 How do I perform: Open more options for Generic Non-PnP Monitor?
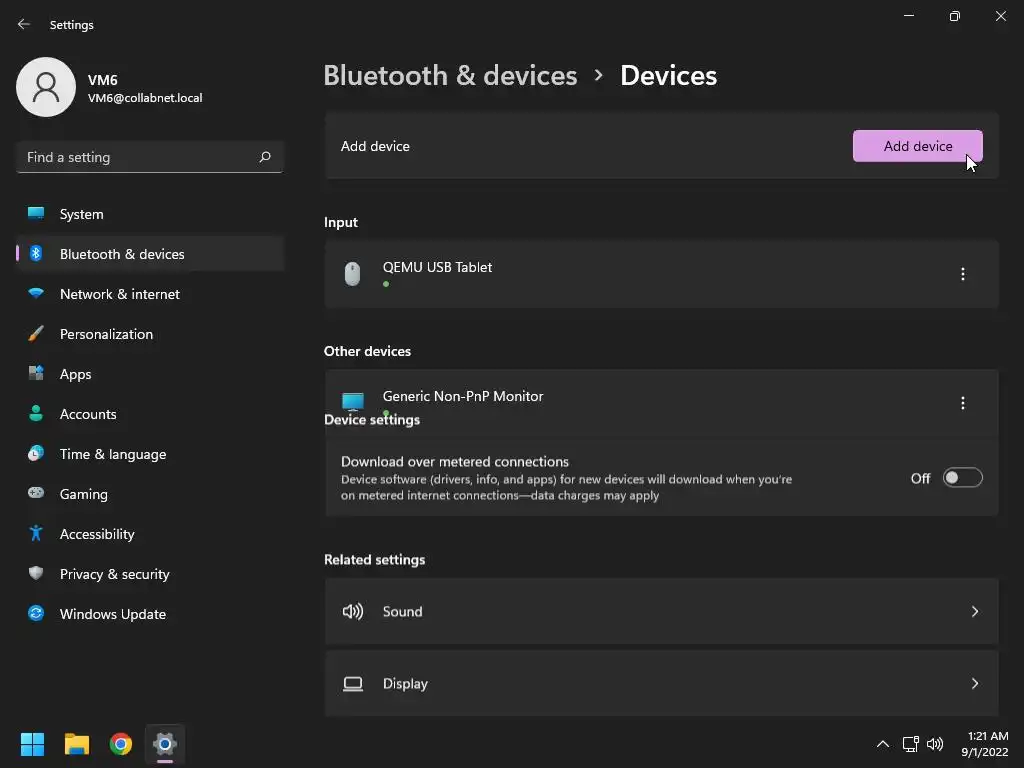[963, 403]
